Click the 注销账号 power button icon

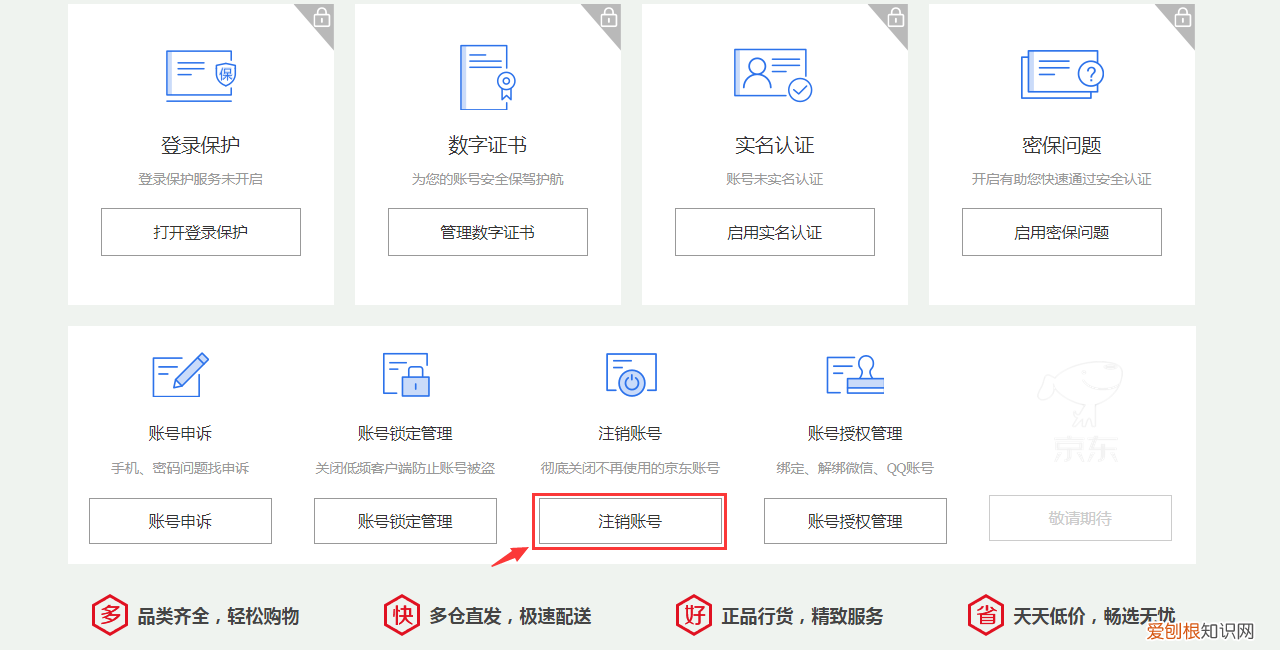[x=630, y=375]
